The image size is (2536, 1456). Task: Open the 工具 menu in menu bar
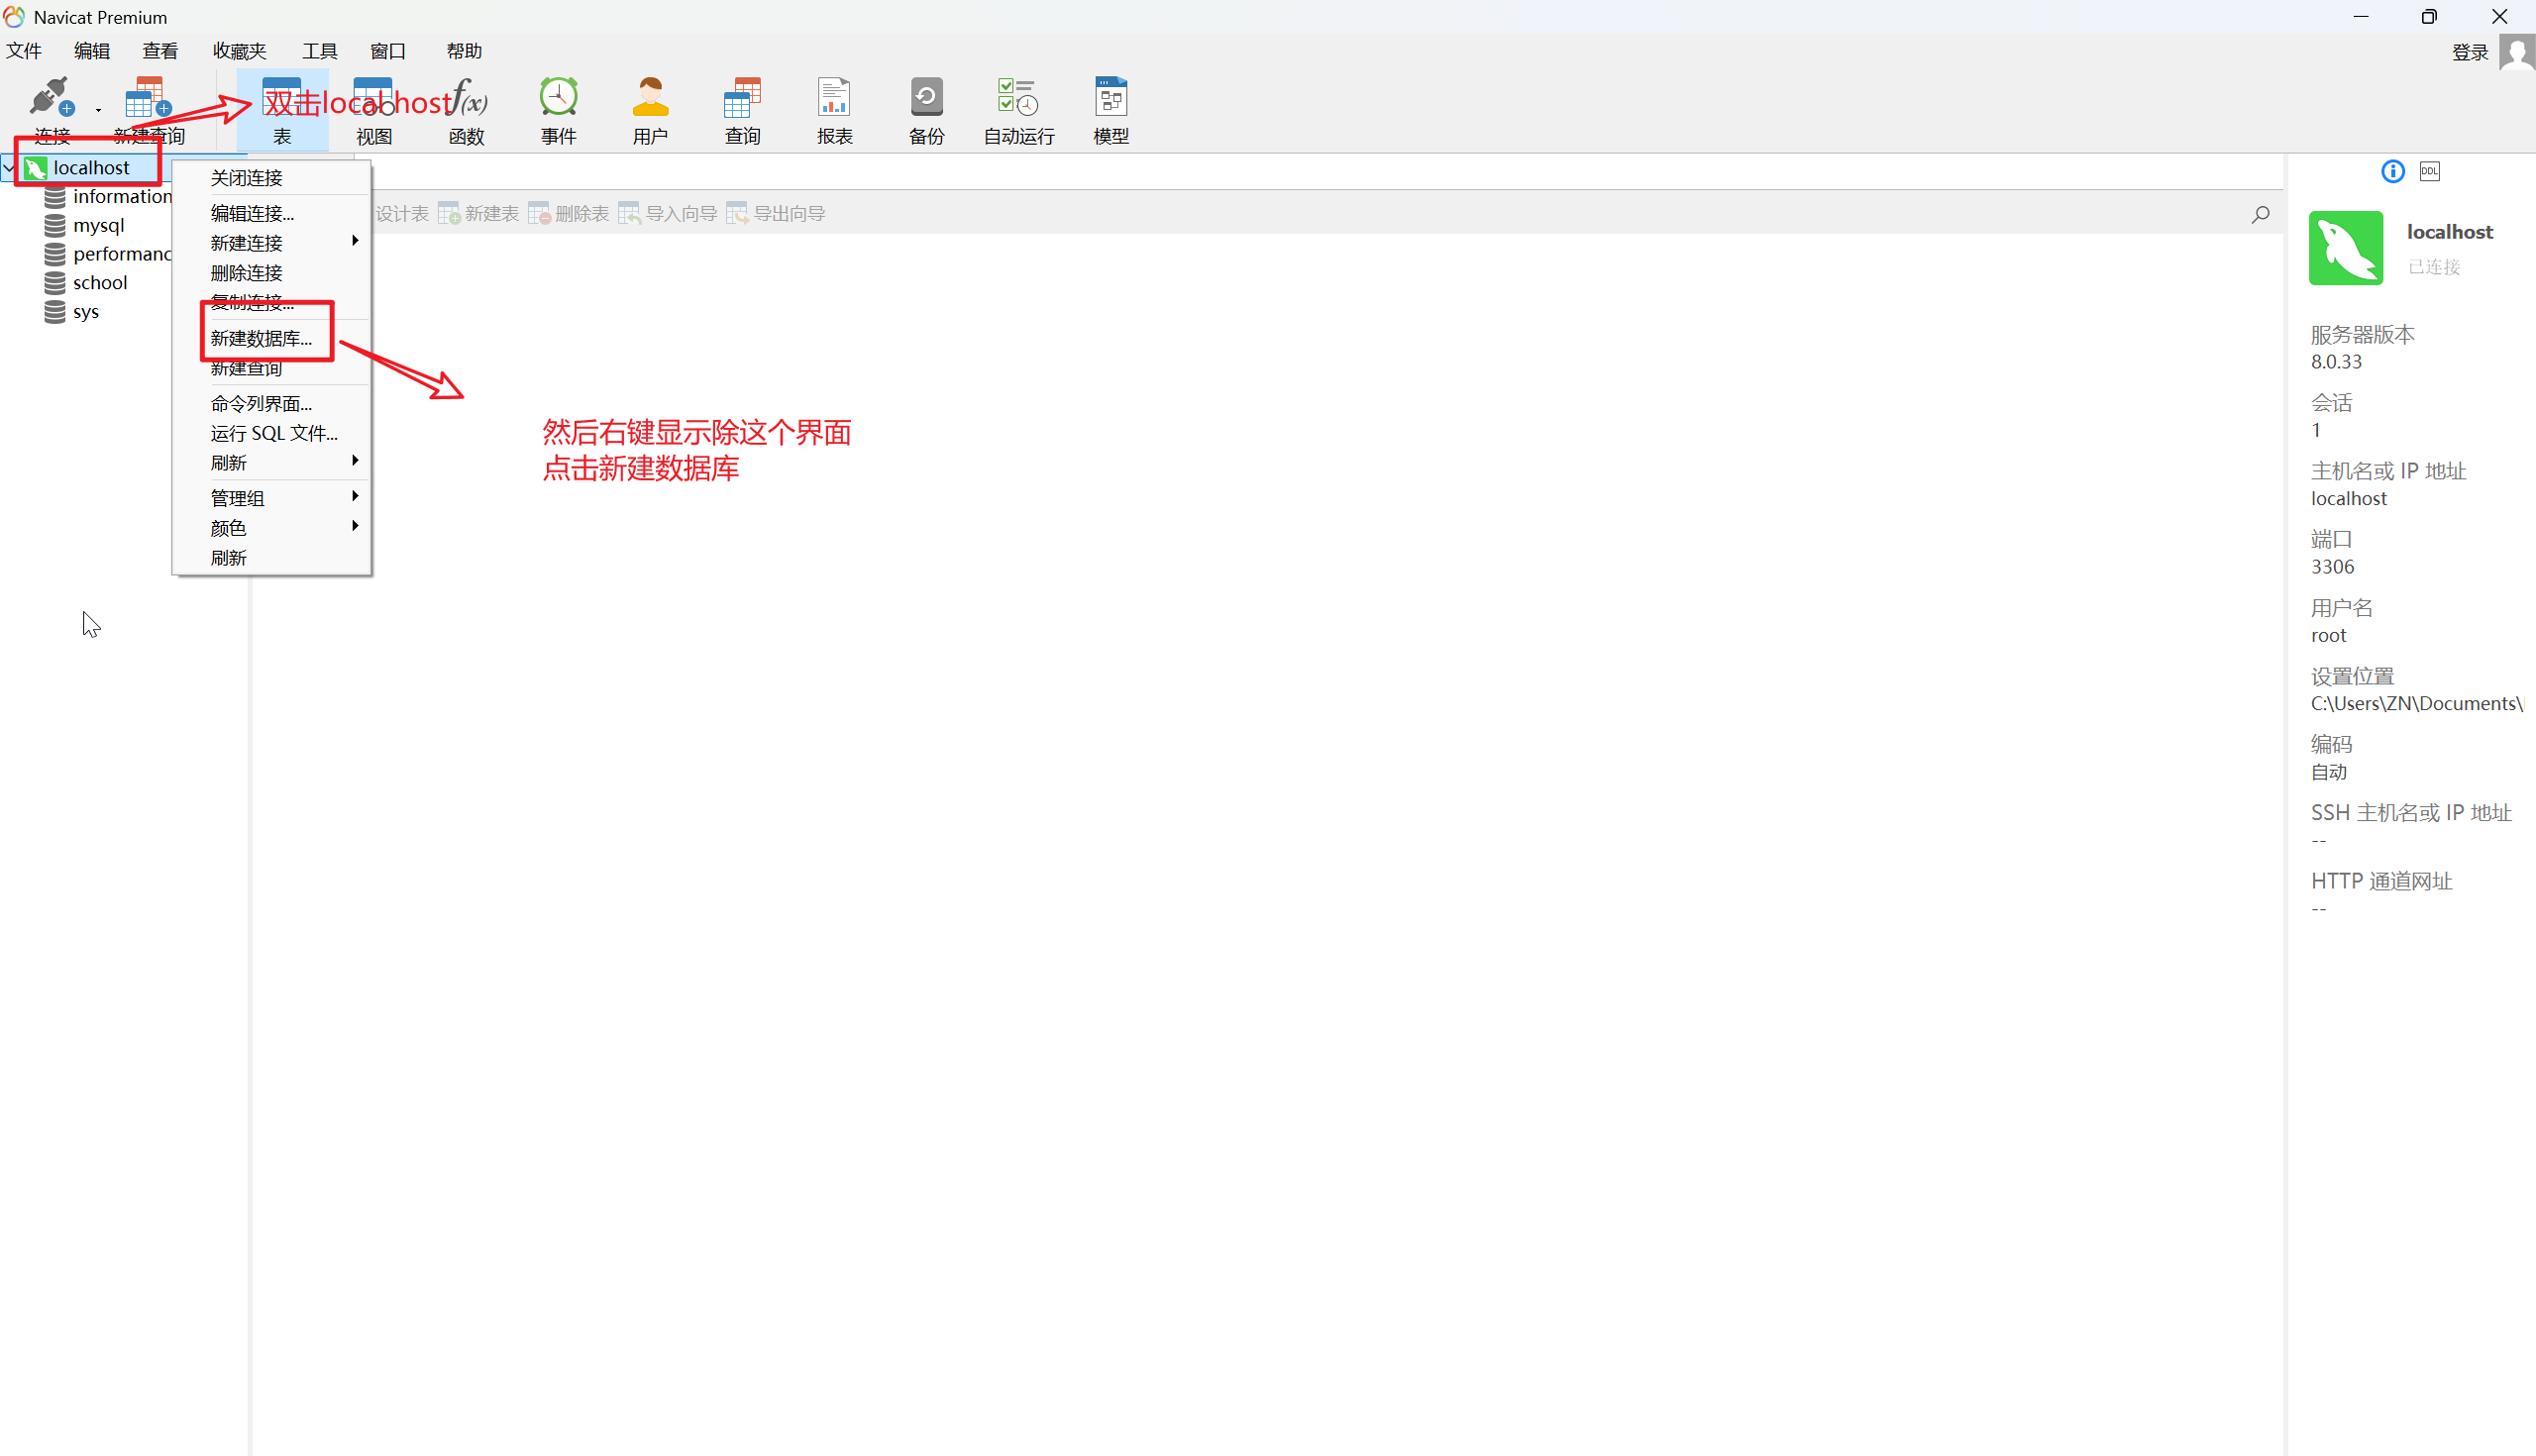pos(320,51)
